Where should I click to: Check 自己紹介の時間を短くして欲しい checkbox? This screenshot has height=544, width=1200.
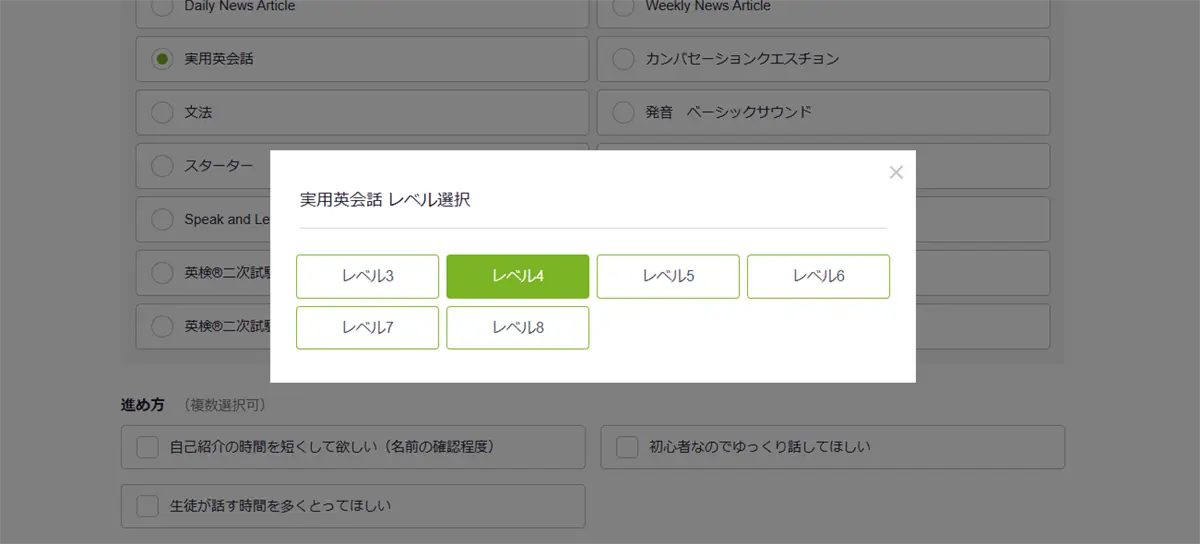click(147, 447)
